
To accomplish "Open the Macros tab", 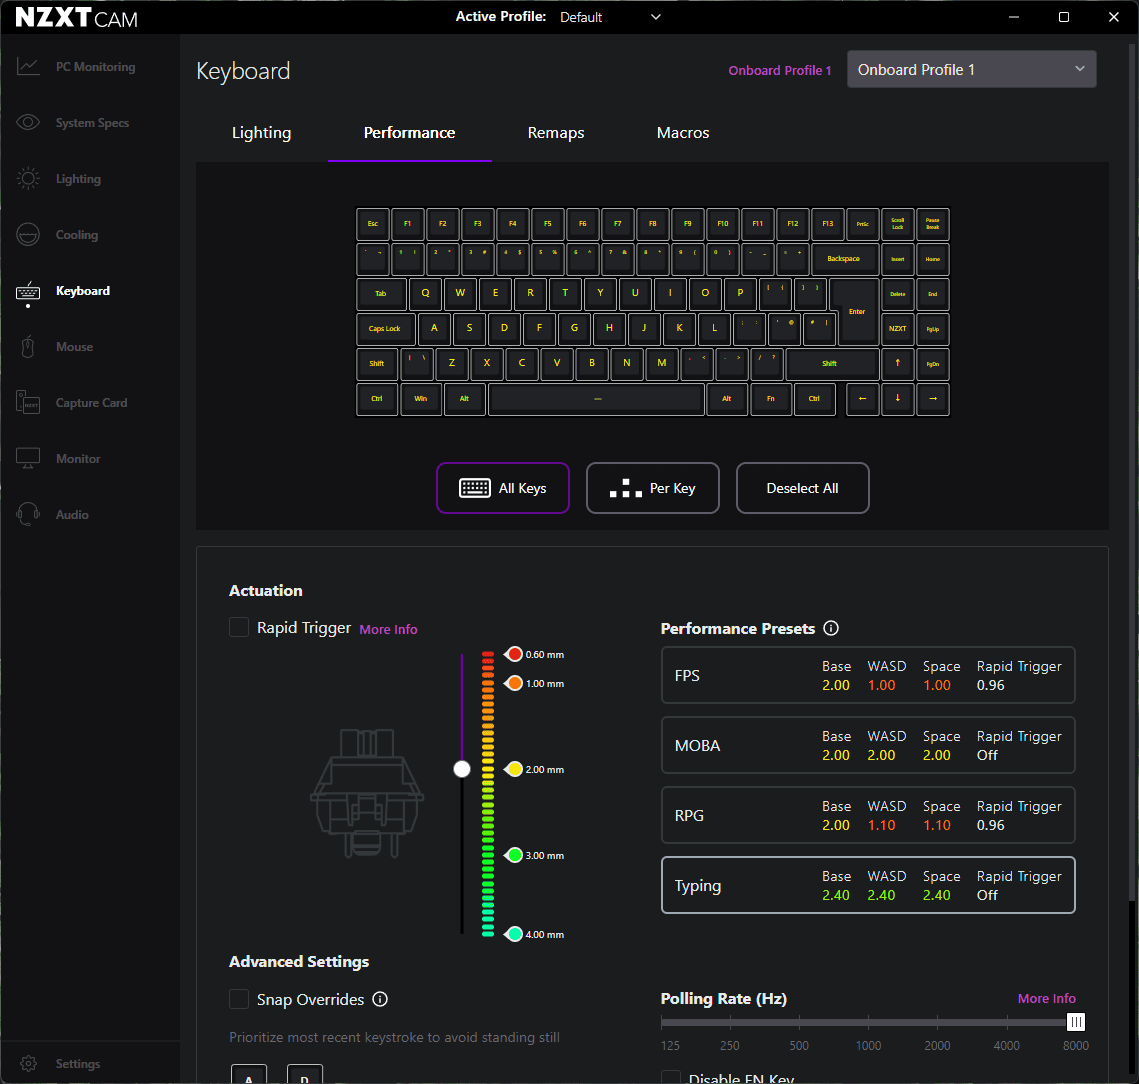I will pos(683,133).
